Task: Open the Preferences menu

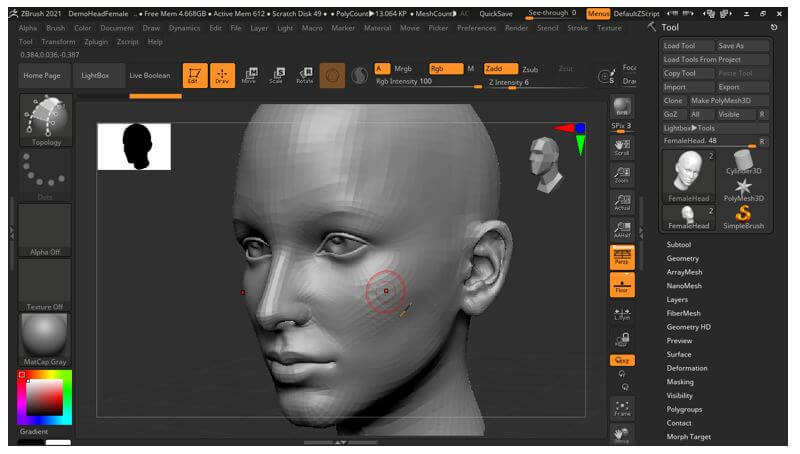Action: (x=476, y=28)
